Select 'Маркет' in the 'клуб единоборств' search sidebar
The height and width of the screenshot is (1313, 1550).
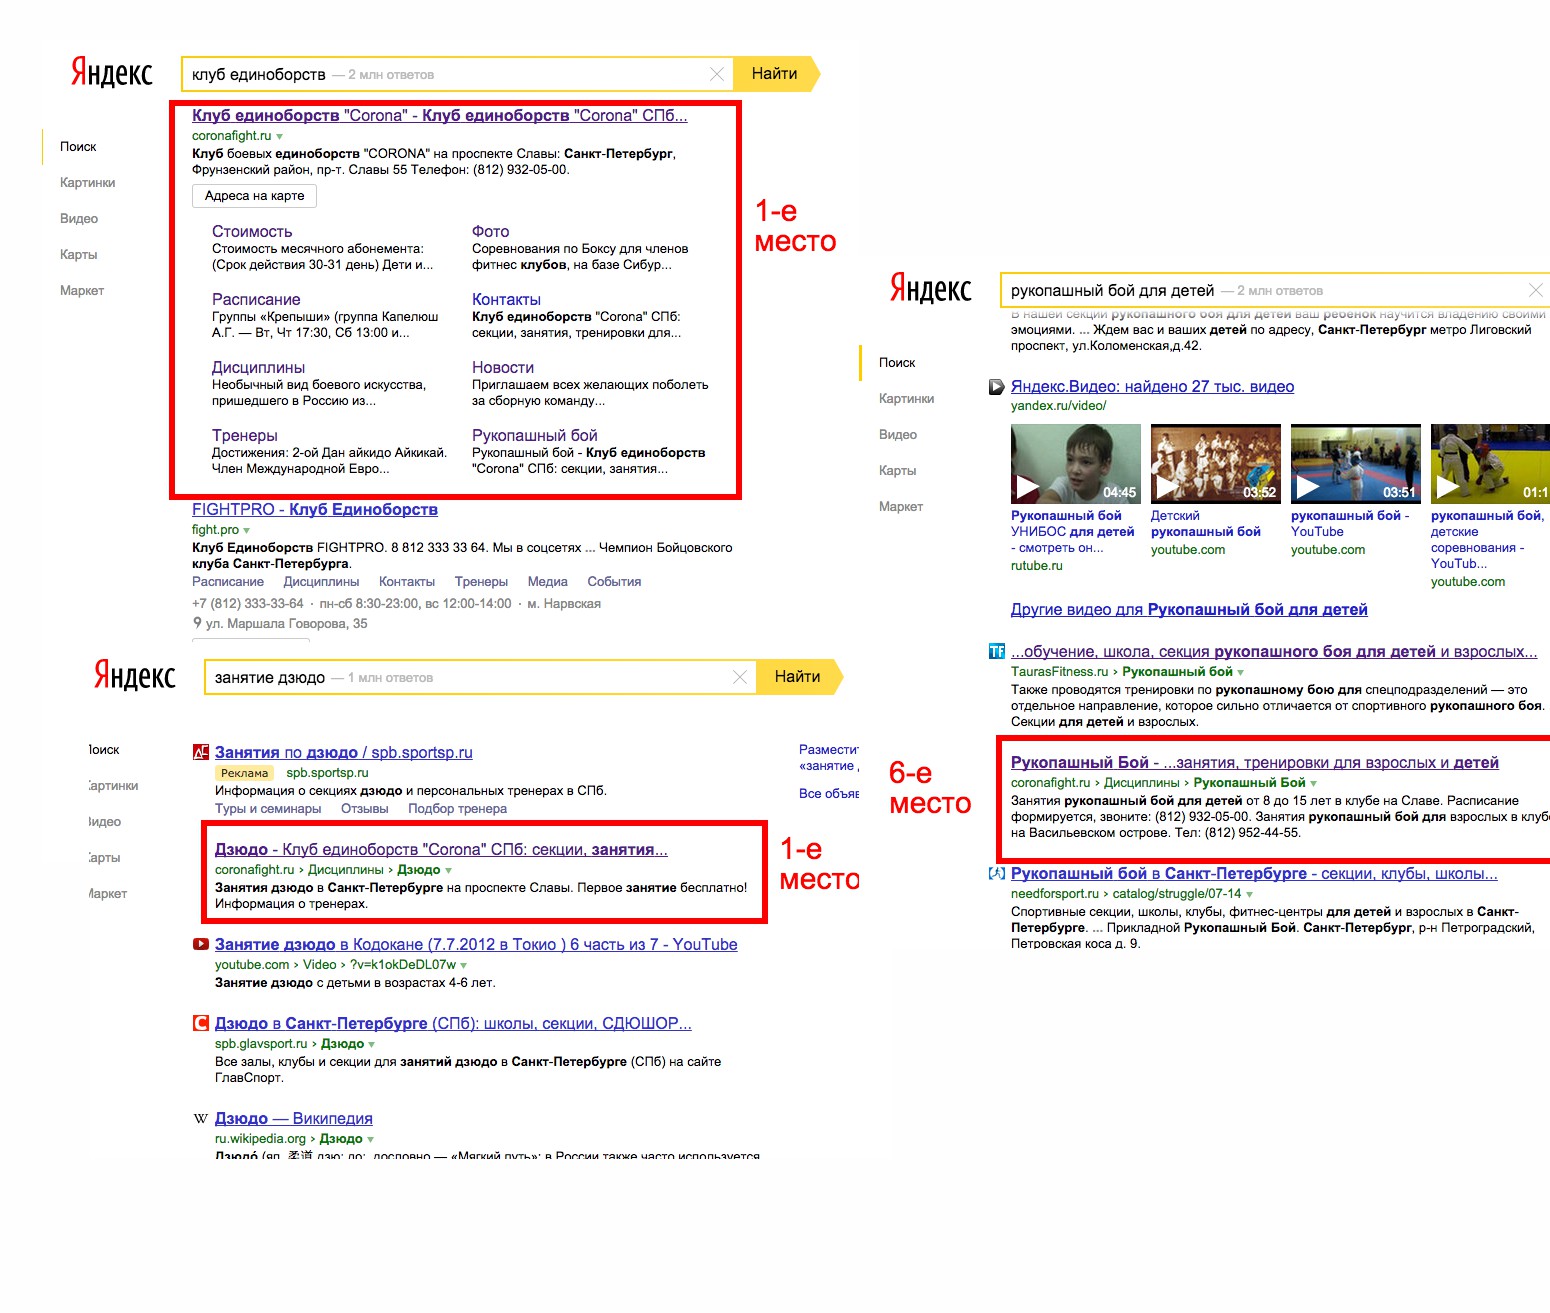[82, 291]
